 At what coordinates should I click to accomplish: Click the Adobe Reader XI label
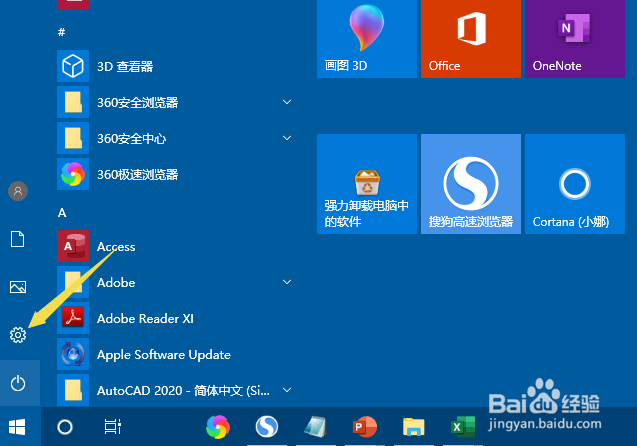[x=145, y=318]
